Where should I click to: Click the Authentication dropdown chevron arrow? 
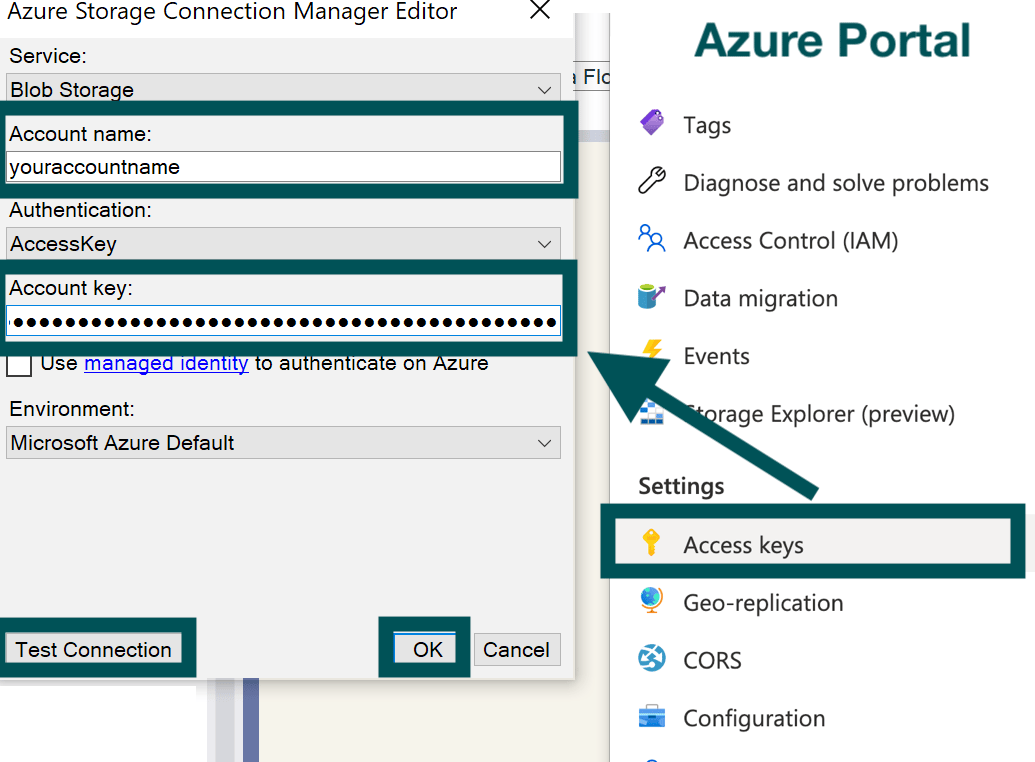coord(545,244)
